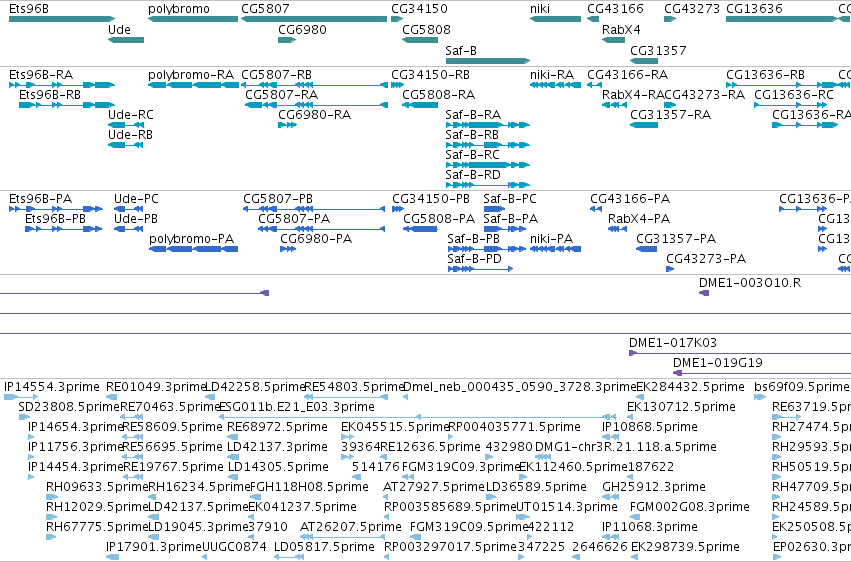The image size is (851, 562).
Task: Click the Saf-B-PD protein feature
Action: [x=480, y=269]
